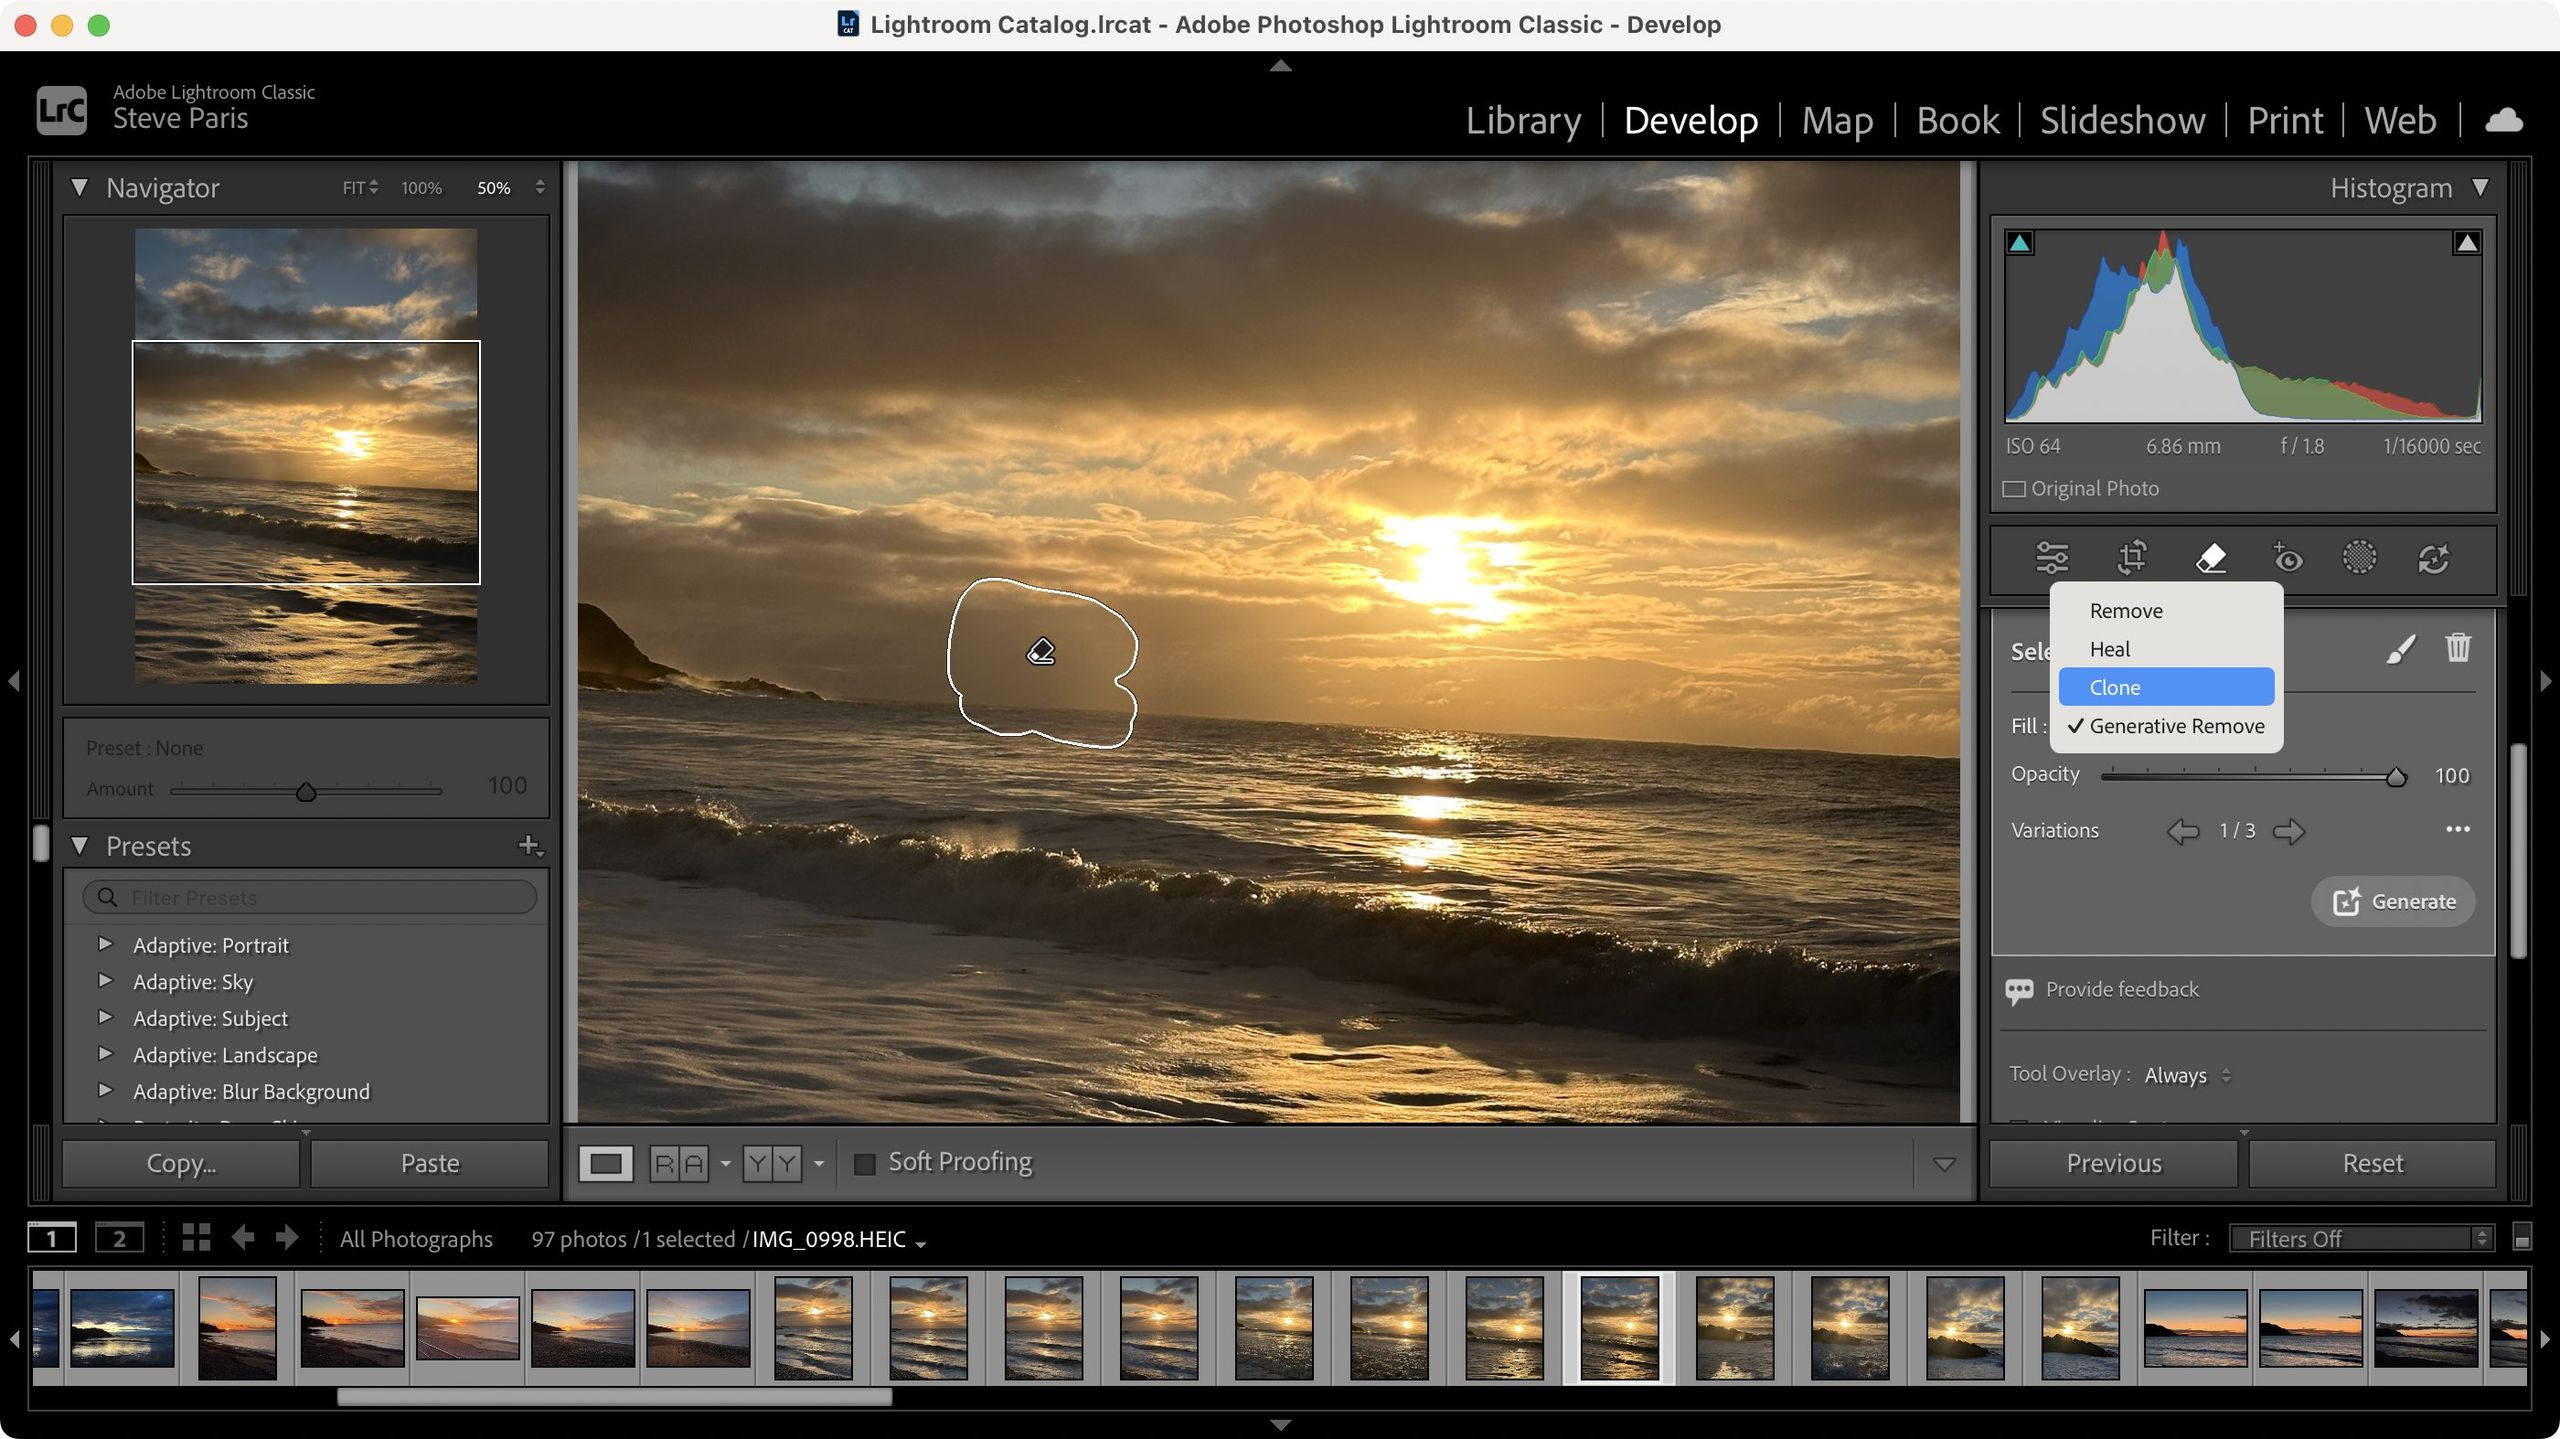Screen dimensions: 2560x1439
Task: Open the Tool Overlay dropdown set to Always
Action: (2186, 1074)
